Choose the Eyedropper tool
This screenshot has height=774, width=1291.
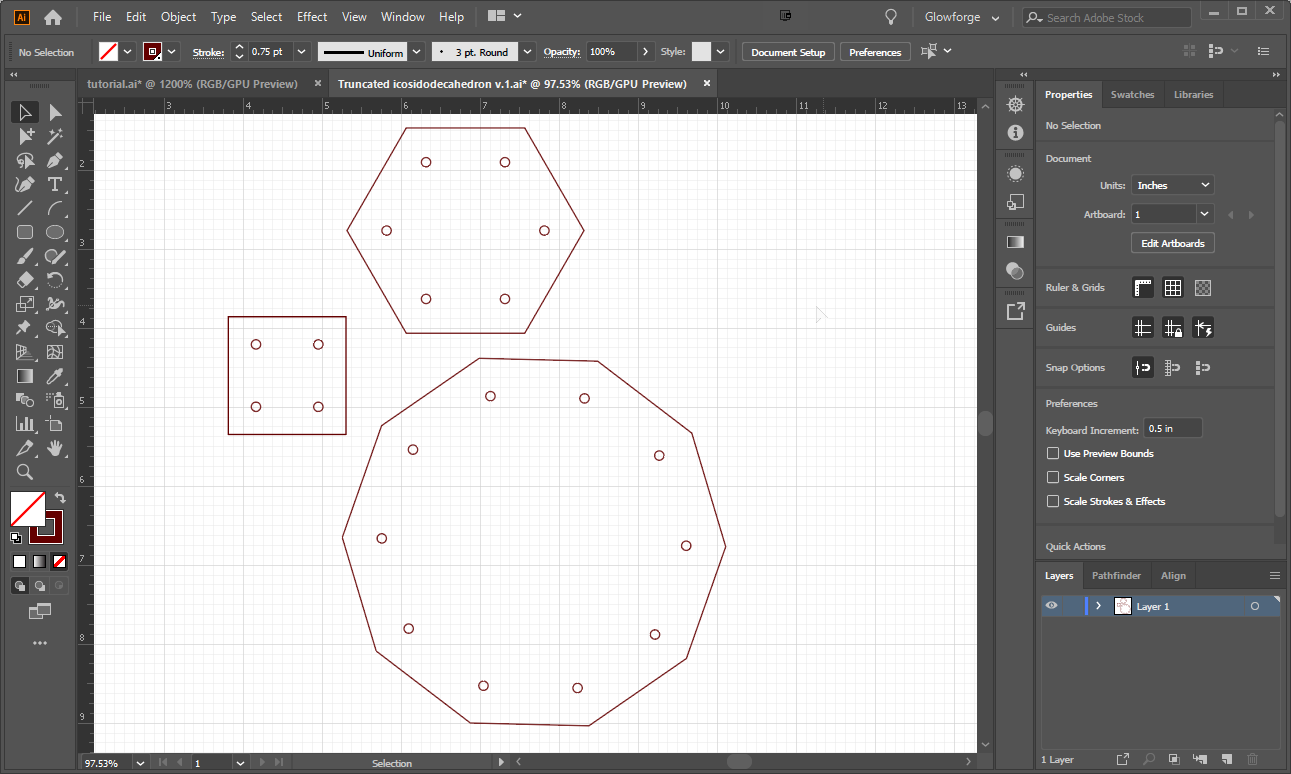pyautogui.click(x=55, y=376)
